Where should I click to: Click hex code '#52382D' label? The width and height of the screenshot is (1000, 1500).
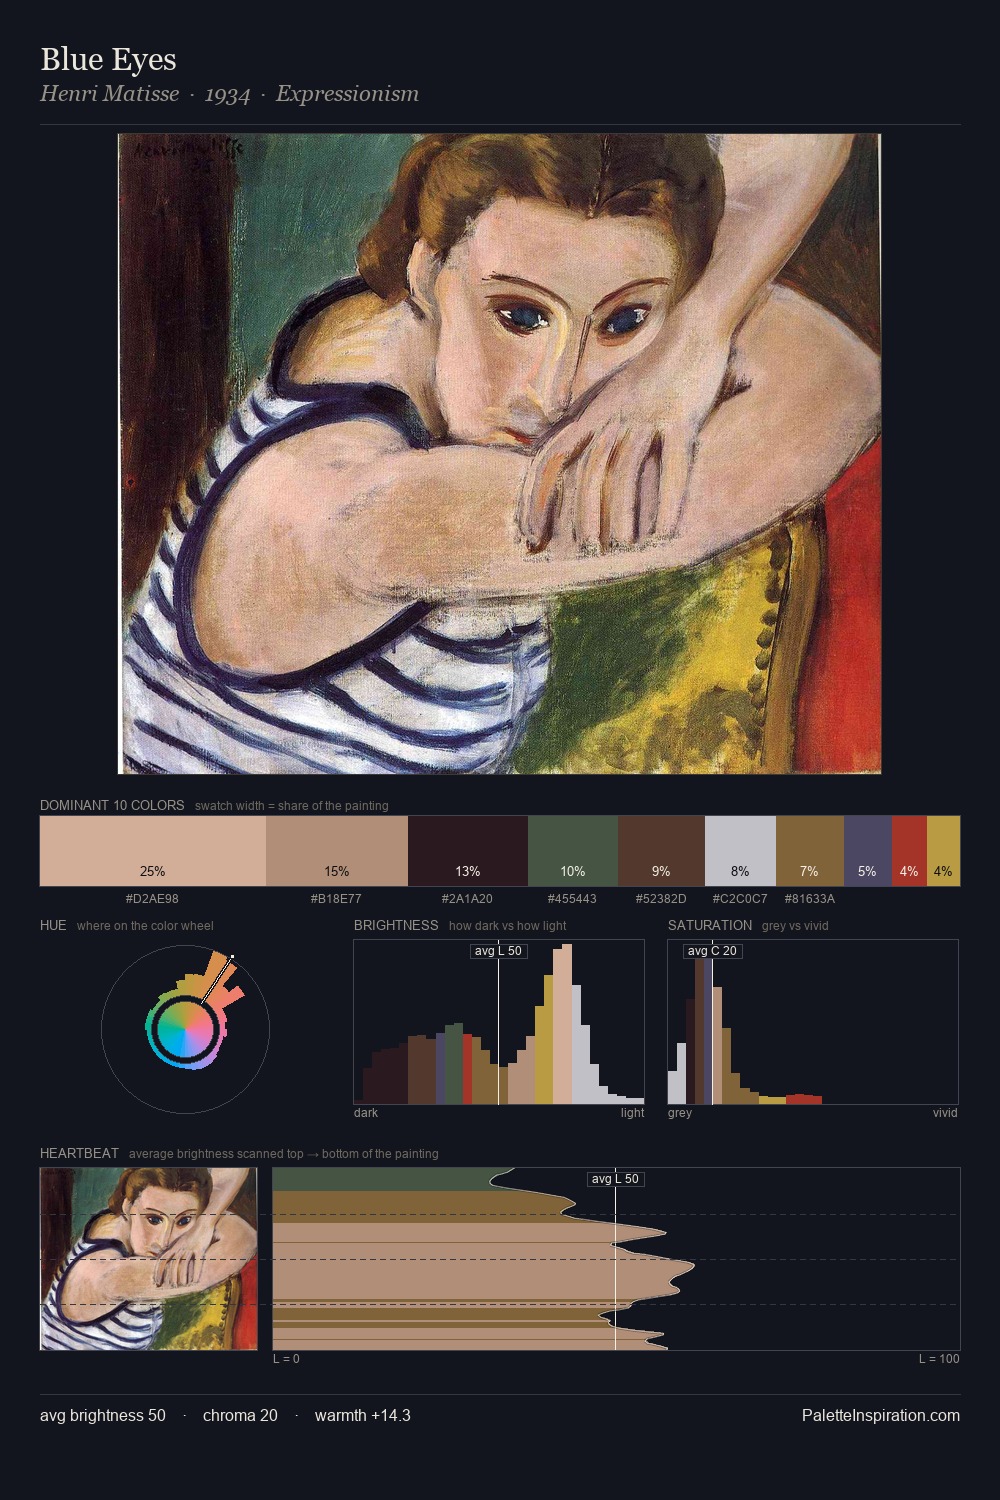tap(661, 899)
